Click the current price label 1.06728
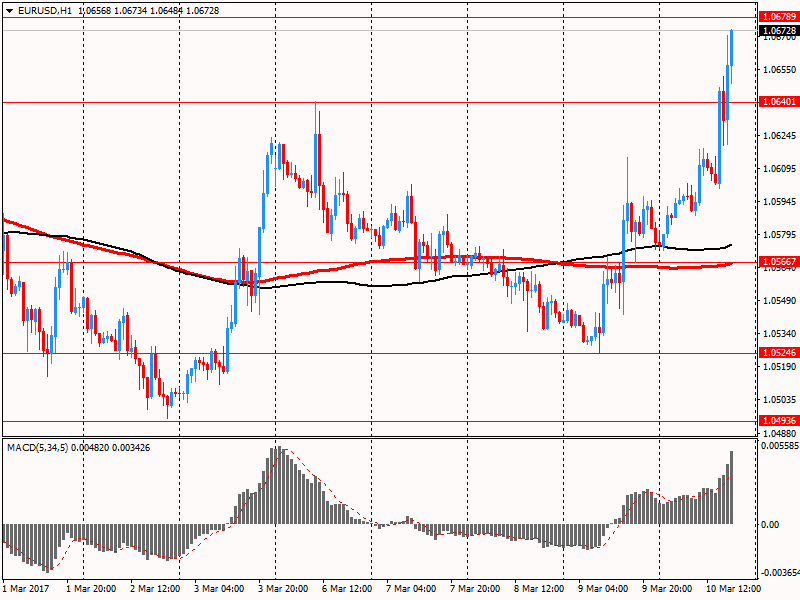The image size is (800, 600). pos(779,31)
